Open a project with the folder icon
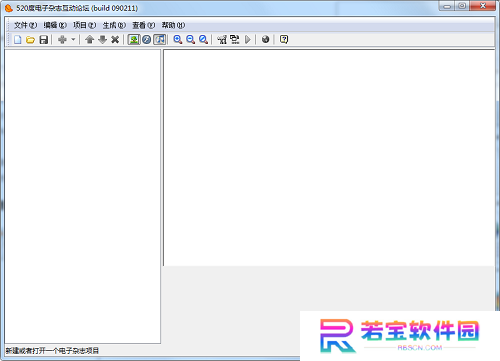The height and width of the screenshot is (361, 500). 31,40
